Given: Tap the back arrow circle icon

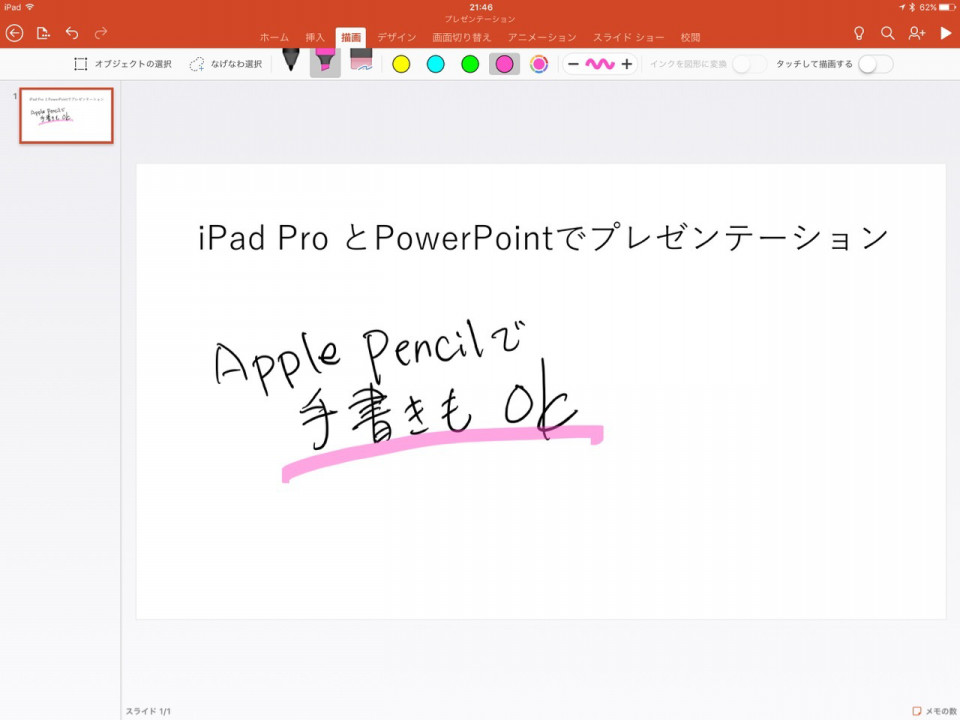Looking at the screenshot, I should 15,33.
